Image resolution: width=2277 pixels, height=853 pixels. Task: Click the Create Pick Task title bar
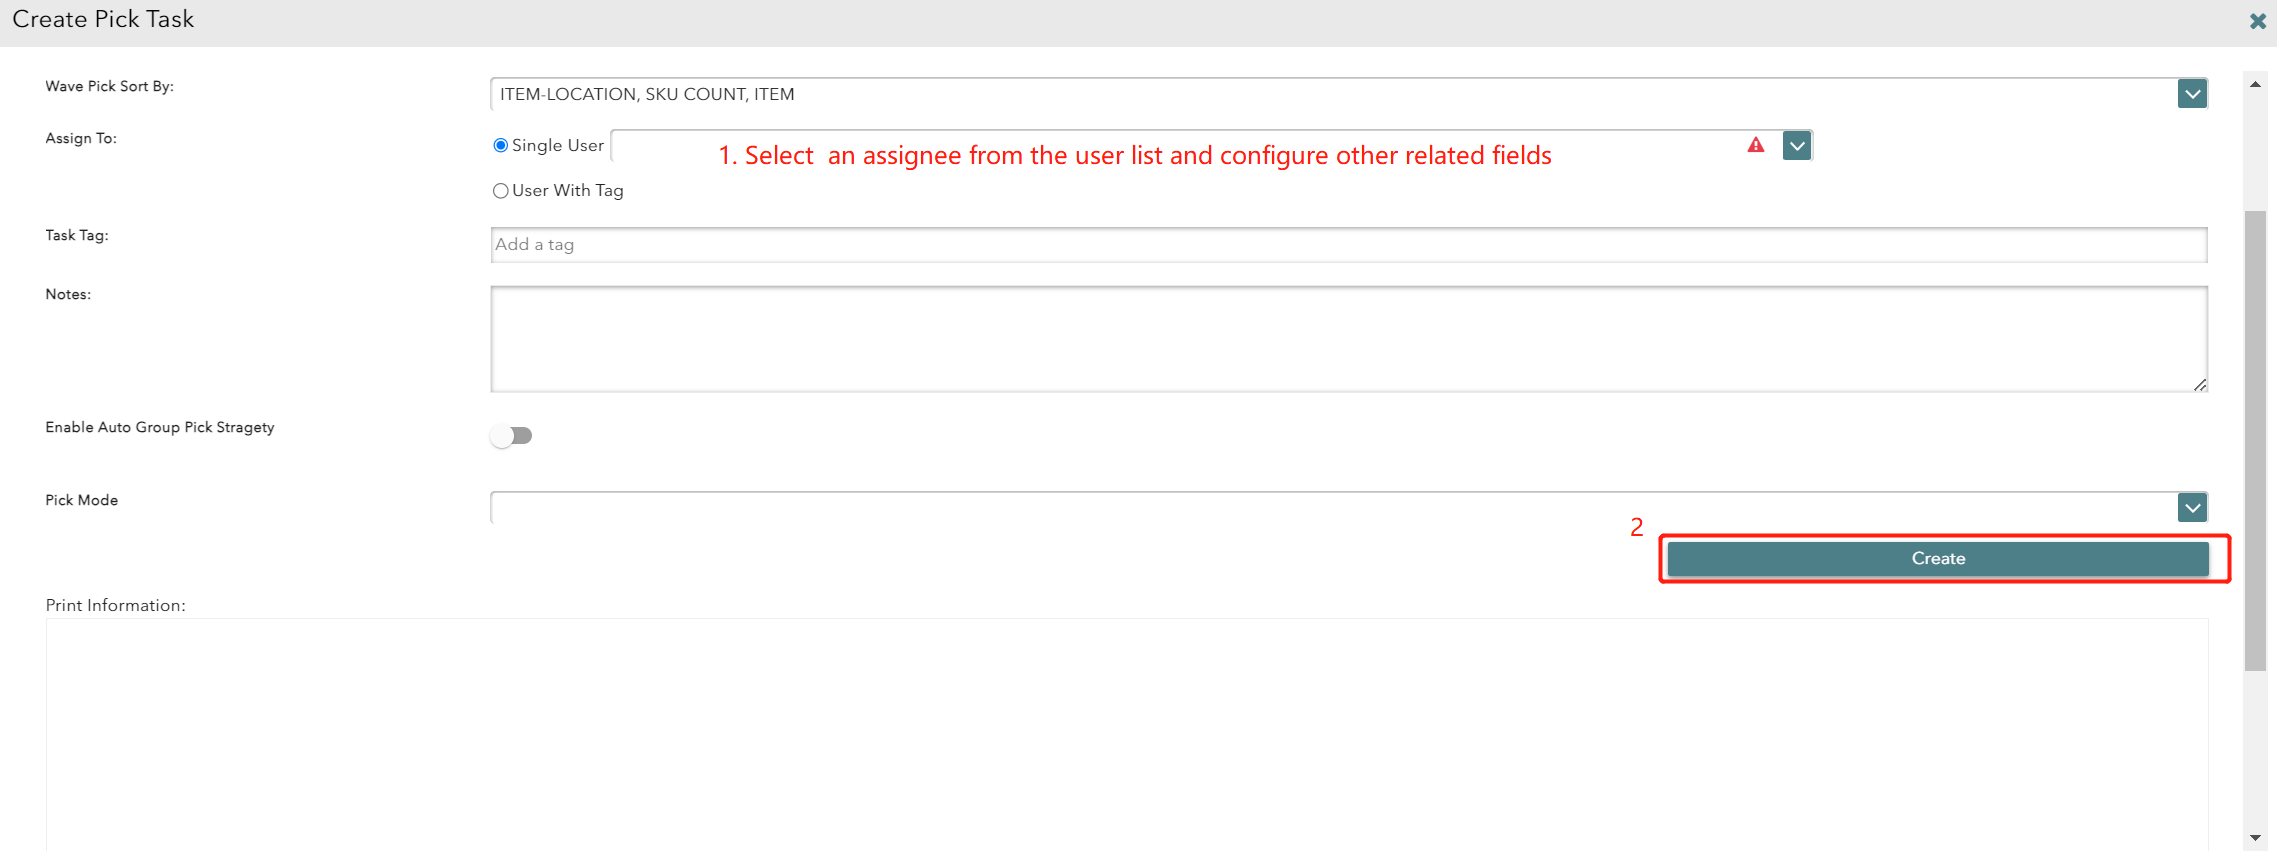1100,21
